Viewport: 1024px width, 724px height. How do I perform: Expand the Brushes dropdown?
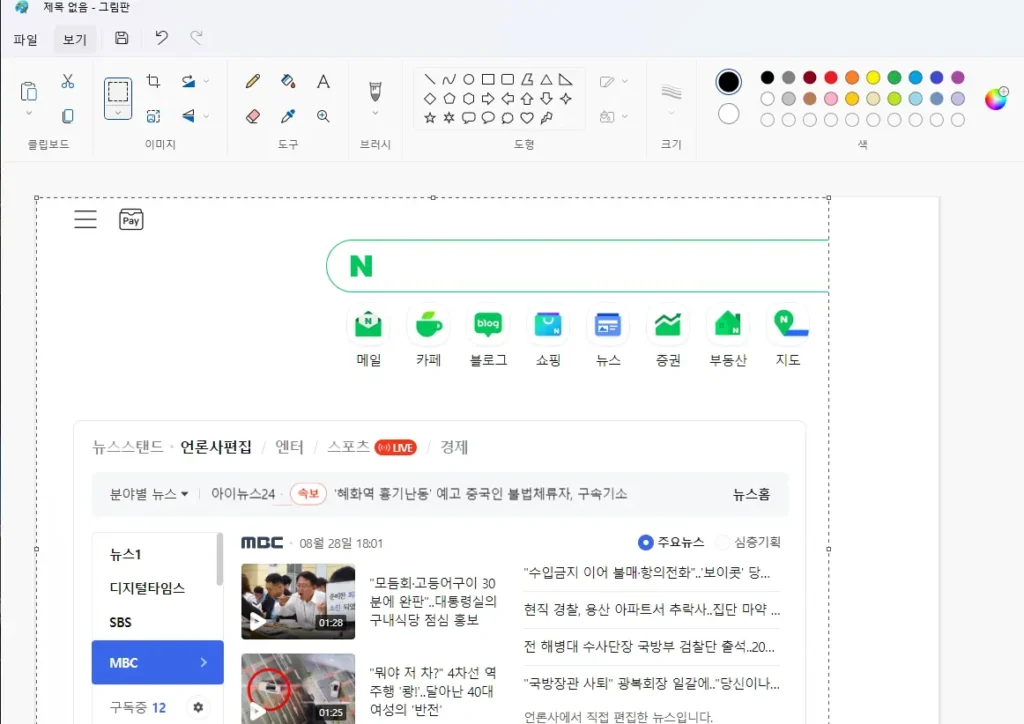point(375,114)
